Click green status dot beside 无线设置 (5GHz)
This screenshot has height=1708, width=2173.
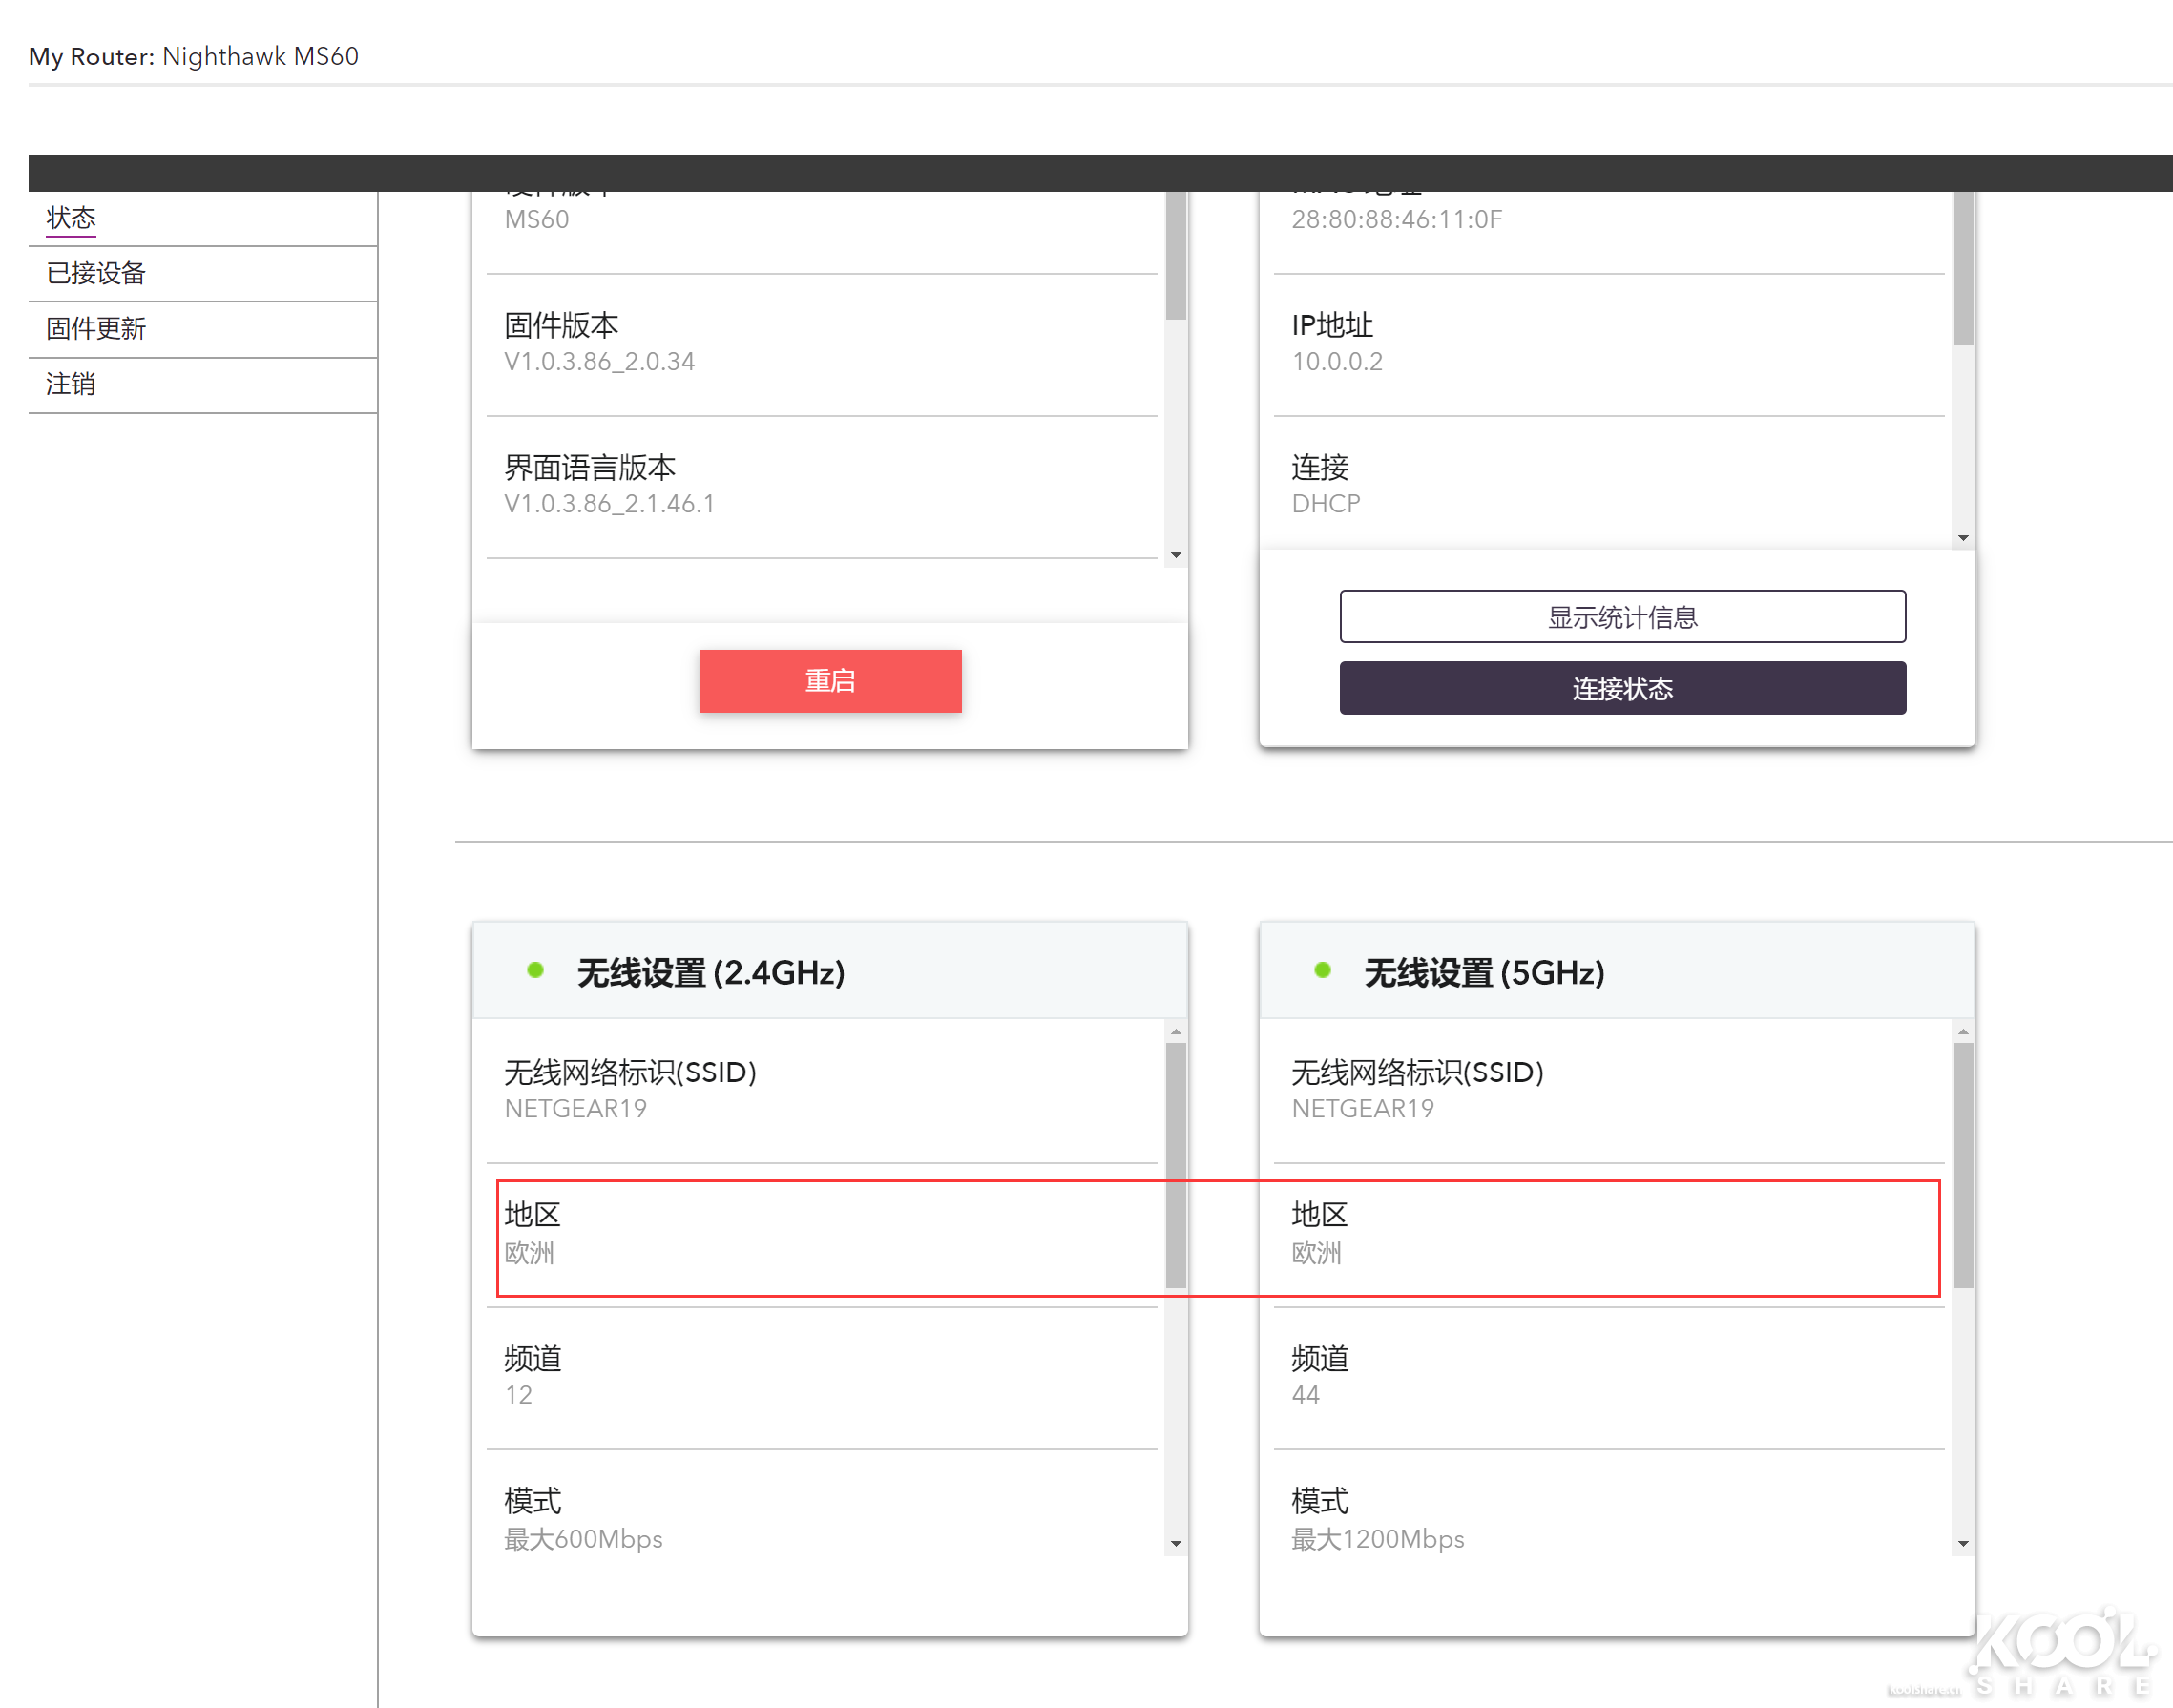click(1322, 970)
